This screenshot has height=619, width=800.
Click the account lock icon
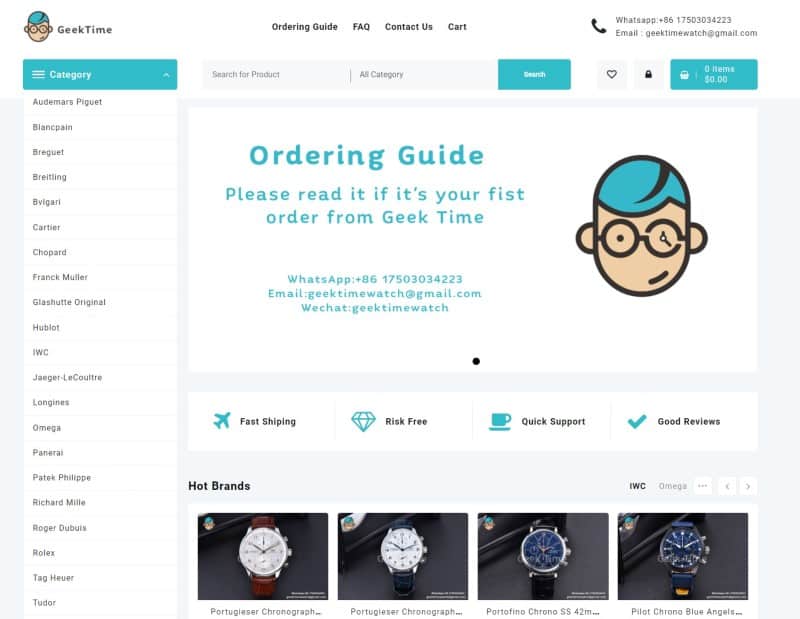648,75
